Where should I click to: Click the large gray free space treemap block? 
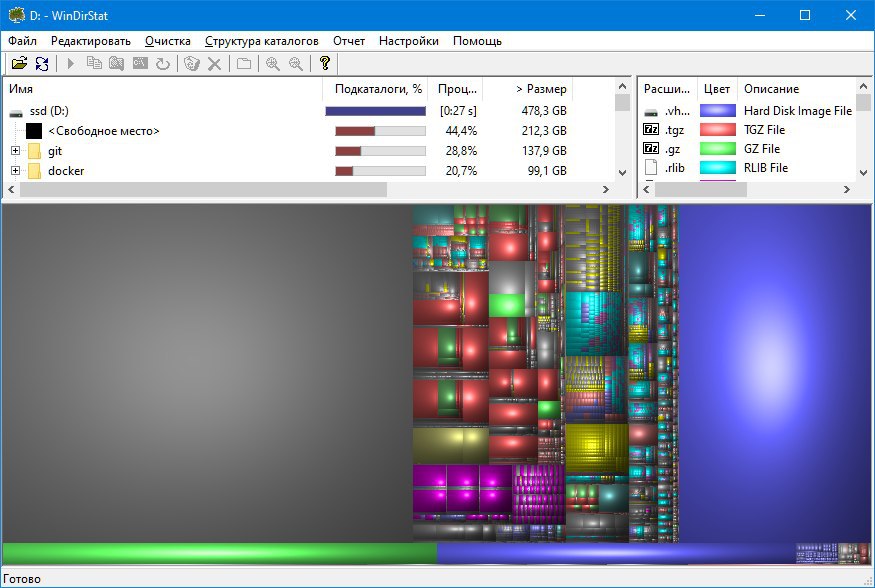tap(207, 373)
